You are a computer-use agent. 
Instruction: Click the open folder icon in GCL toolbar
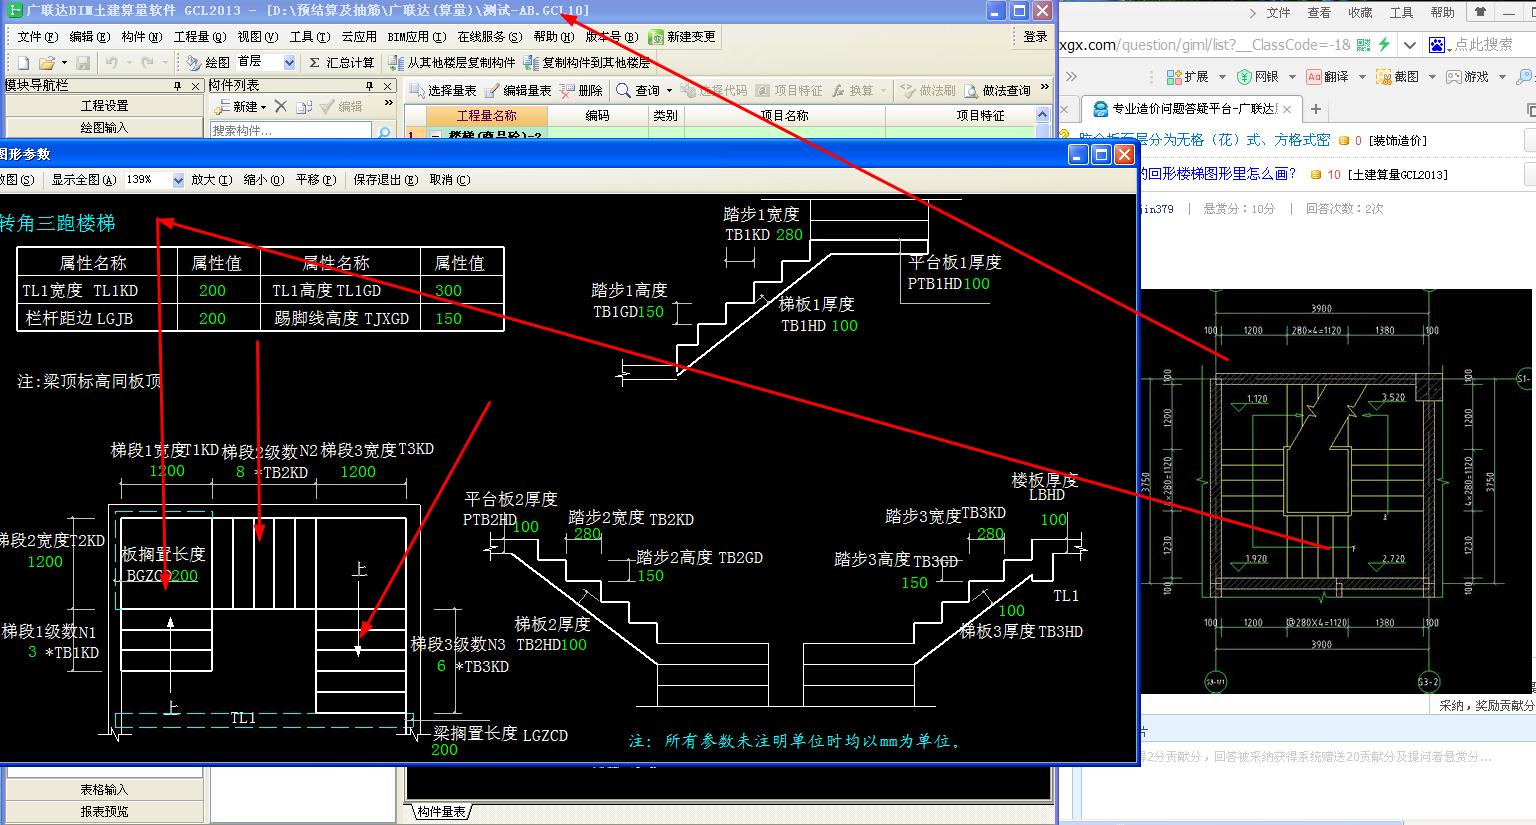coord(46,62)
